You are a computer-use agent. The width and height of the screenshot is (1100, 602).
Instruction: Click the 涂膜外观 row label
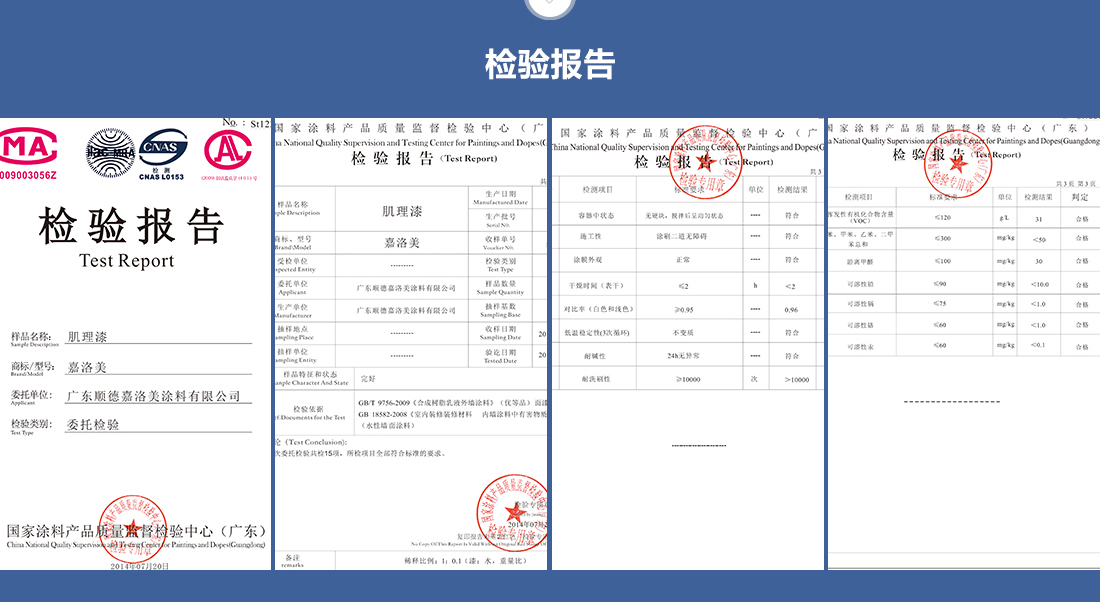click(x=587, y=260)
